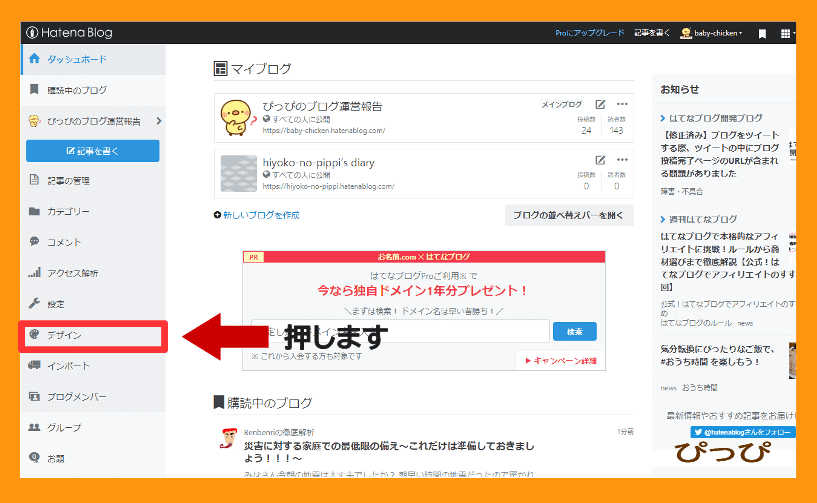Click the ID card icon for ブログメンバー
Screen dimensions: 817x503
point(34,396)
